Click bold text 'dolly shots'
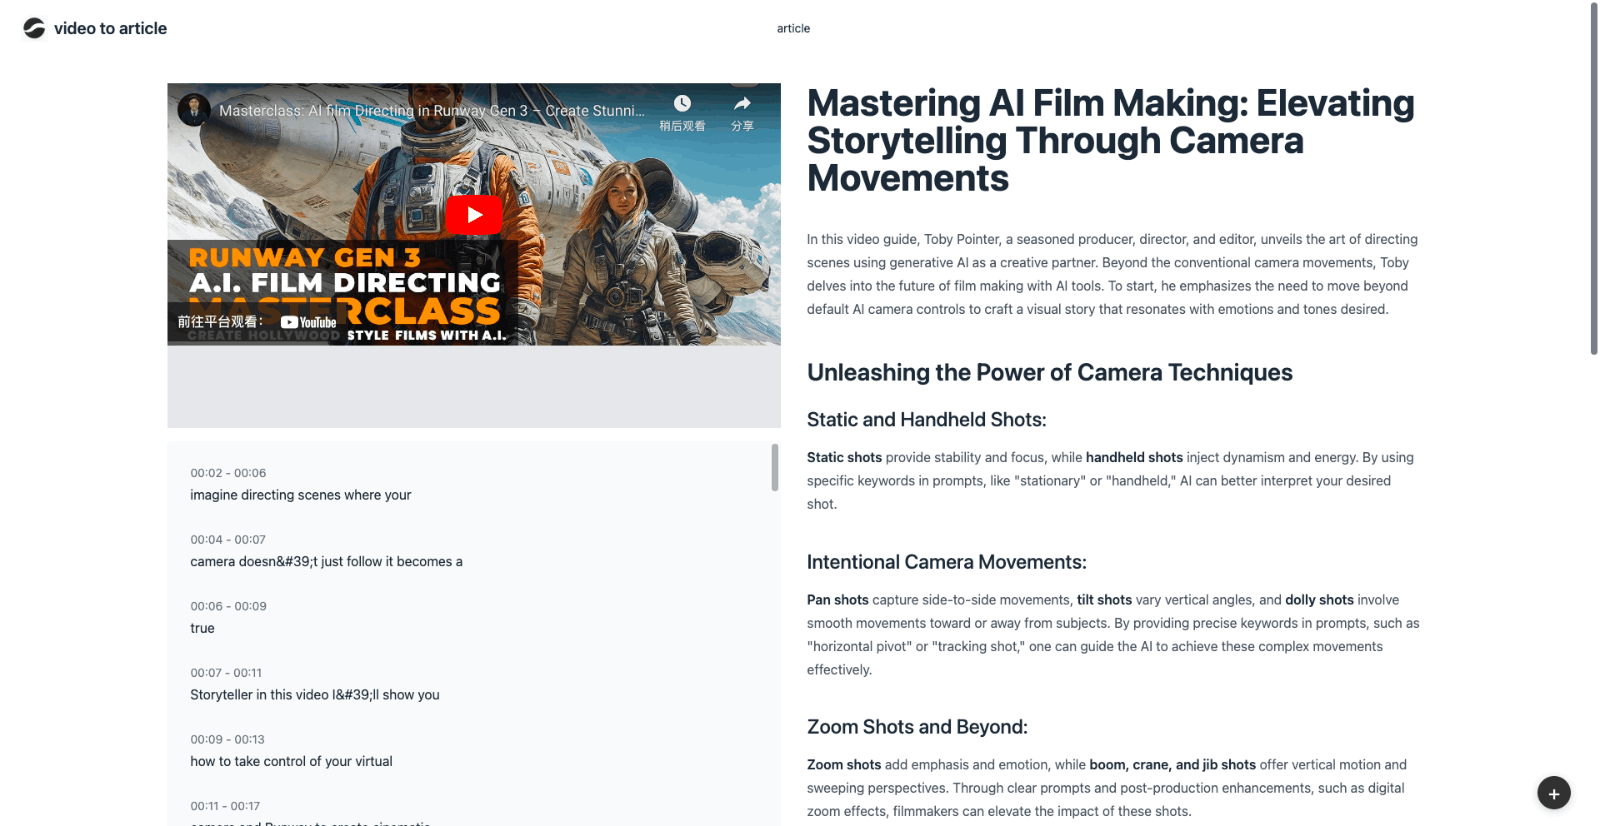This screenshot has width=1600, height=826. [x=1319, y=600]
